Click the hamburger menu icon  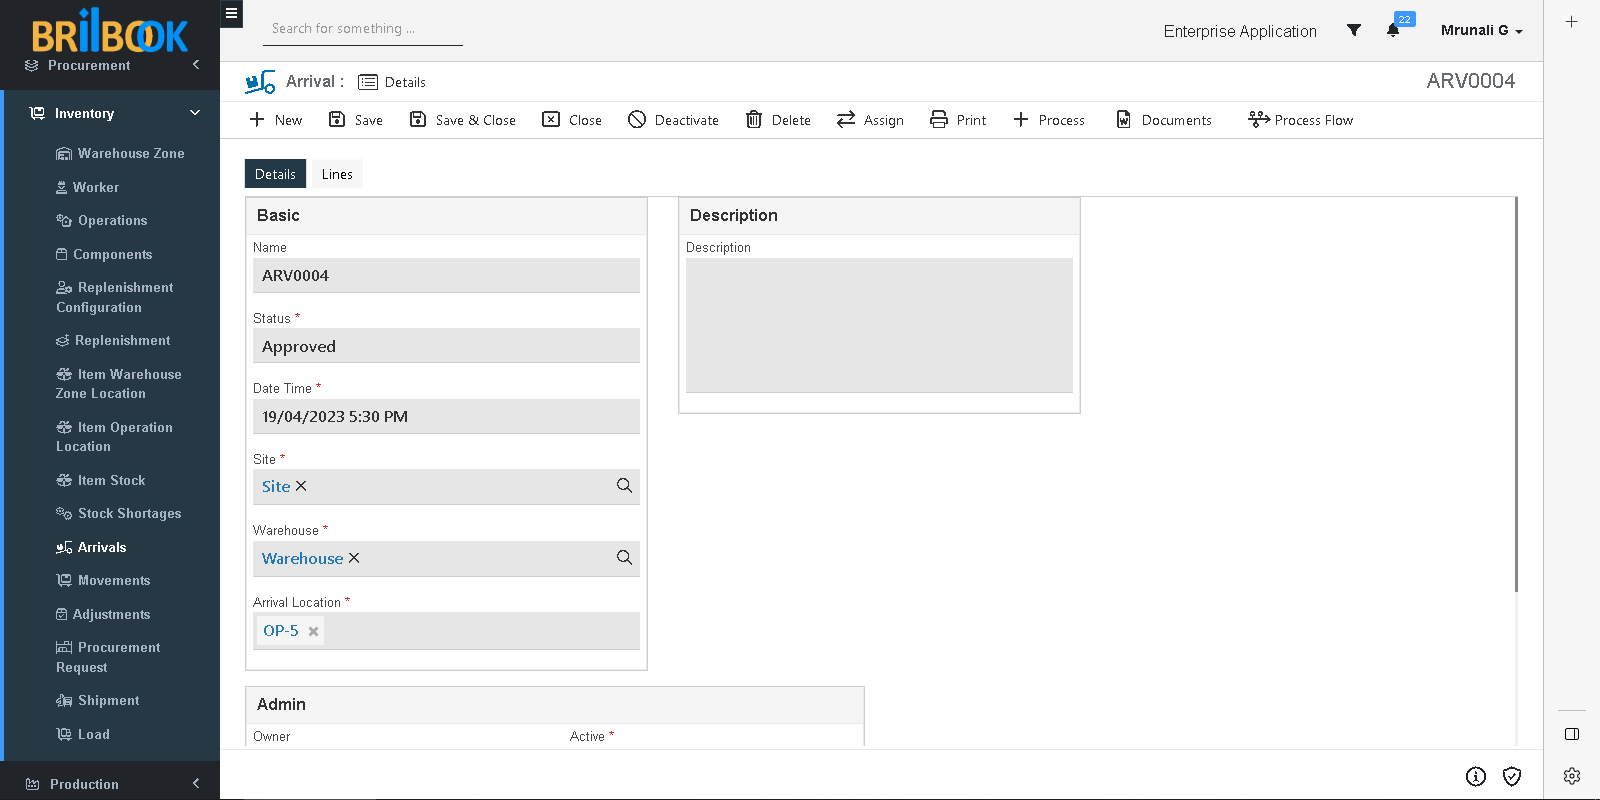[x=231, y=14]
